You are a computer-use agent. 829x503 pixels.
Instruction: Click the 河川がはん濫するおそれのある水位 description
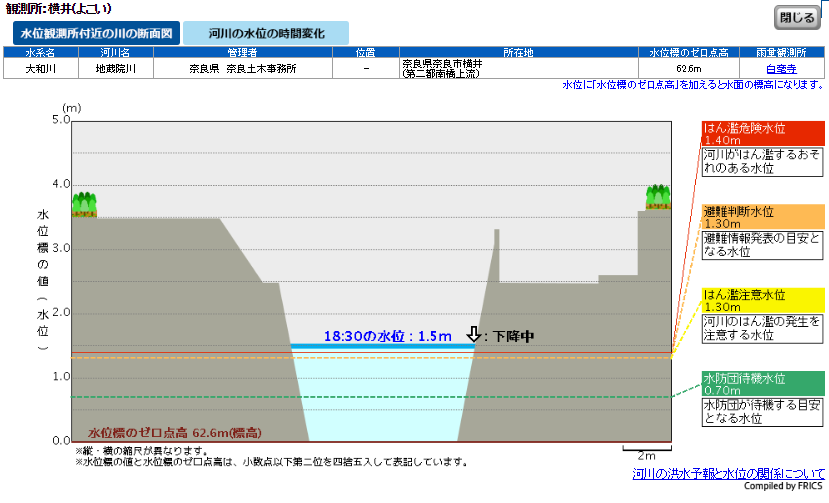coord(762,161)
